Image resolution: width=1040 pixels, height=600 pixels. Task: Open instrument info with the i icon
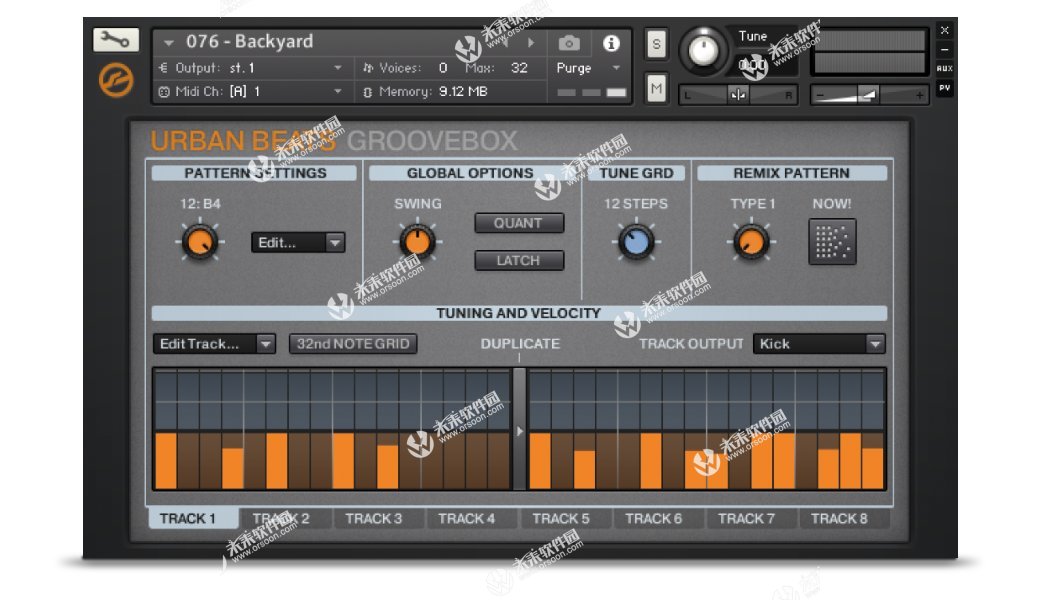[x=611, y=44]
